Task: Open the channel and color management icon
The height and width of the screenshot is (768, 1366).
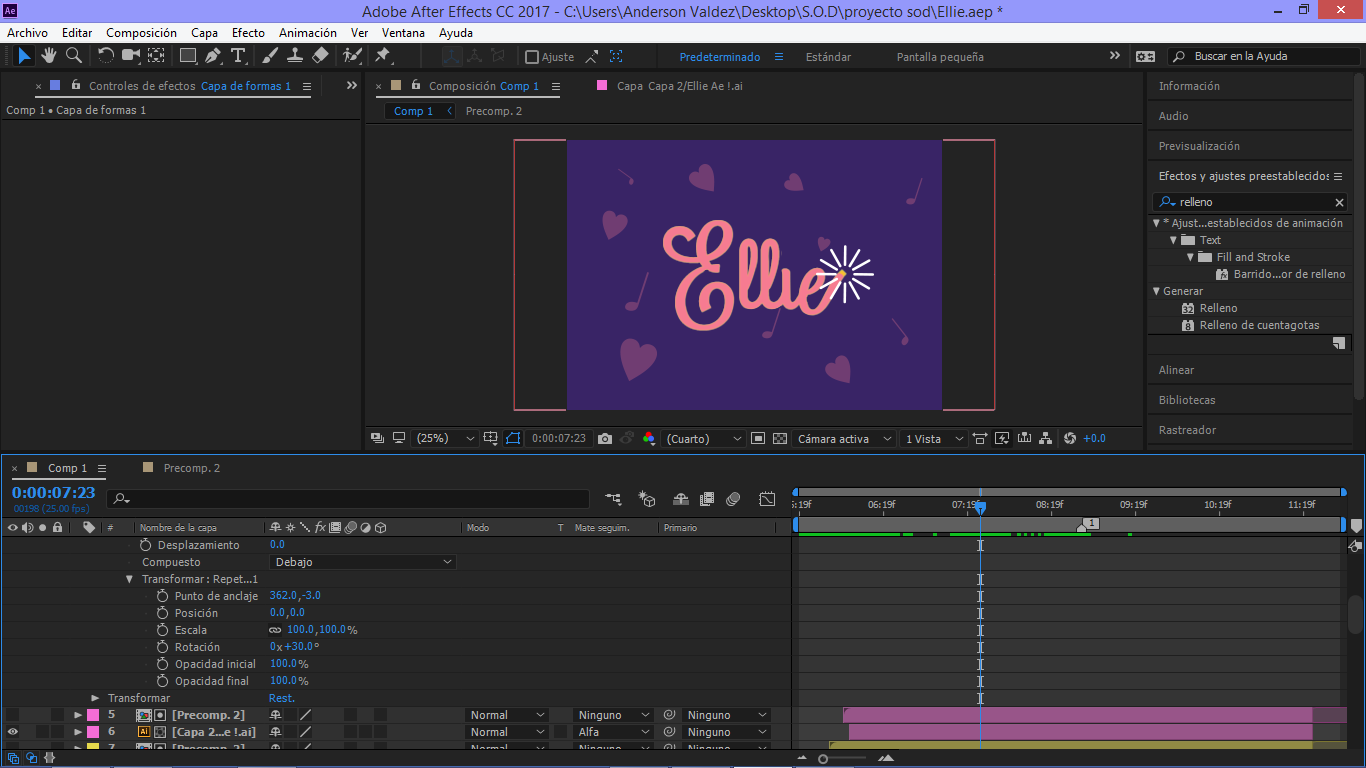Action: [x=649, y=438]
